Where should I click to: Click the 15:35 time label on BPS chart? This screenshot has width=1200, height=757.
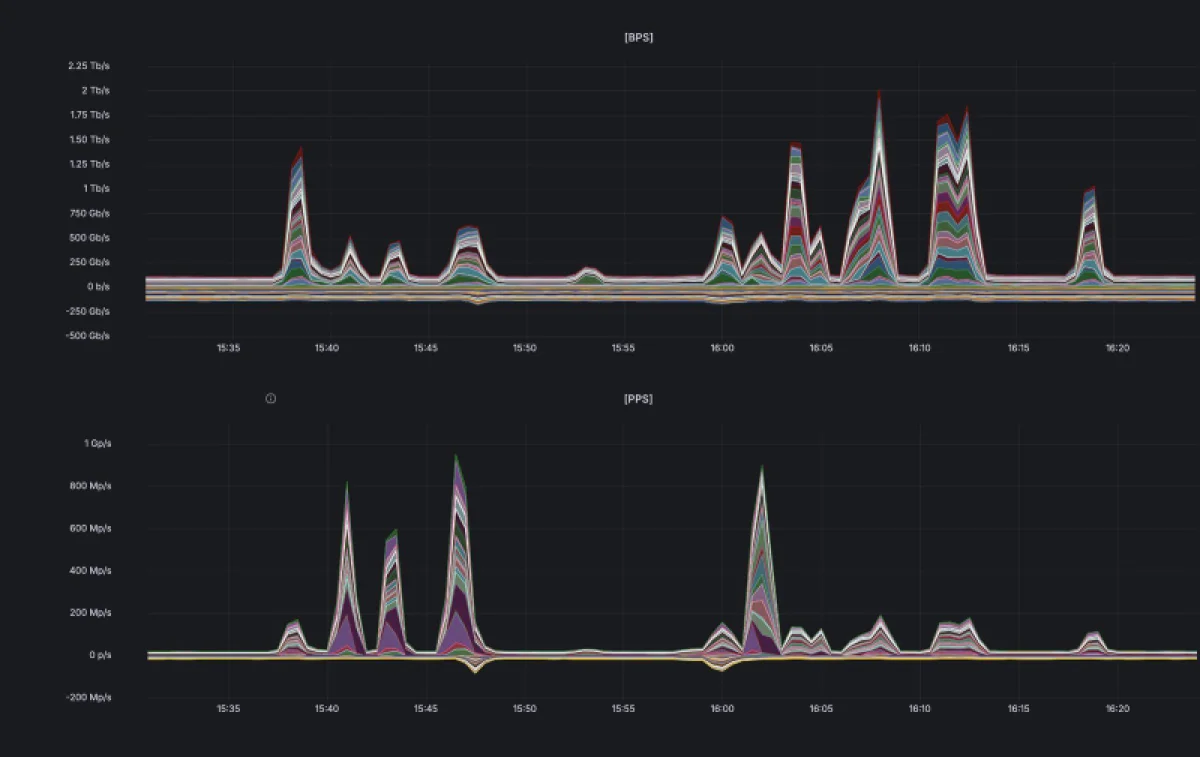[x=228, y=348]
